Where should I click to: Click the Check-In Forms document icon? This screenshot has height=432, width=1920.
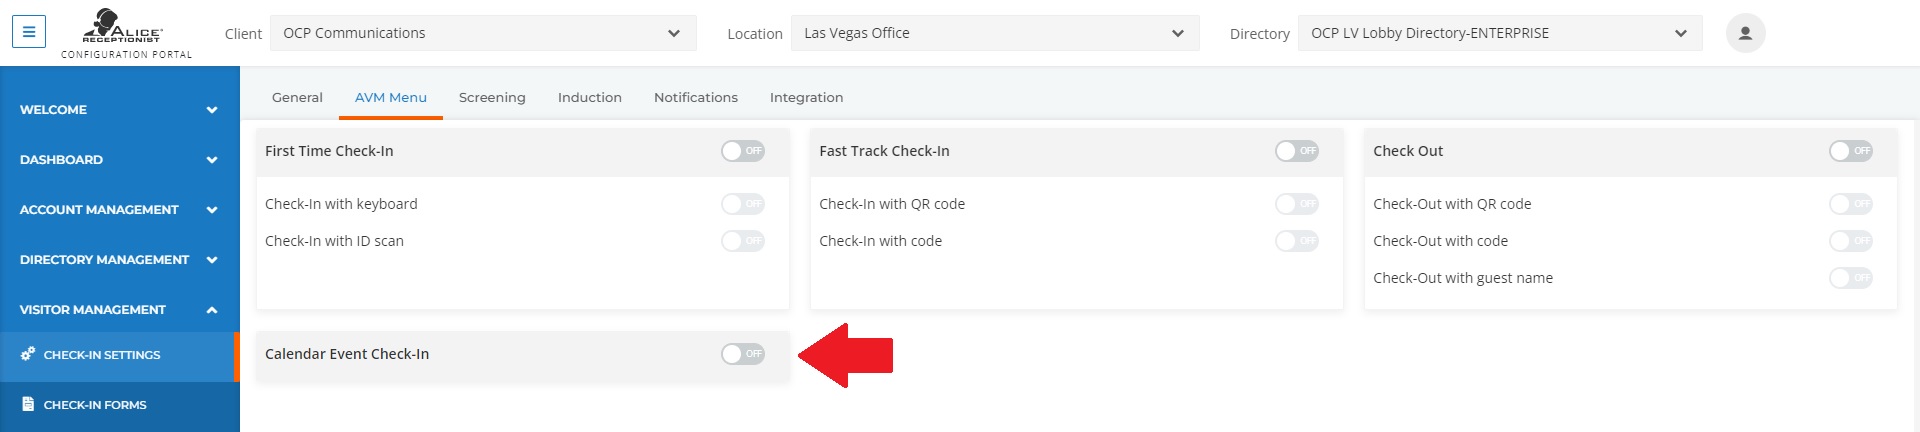pos(28,404)
